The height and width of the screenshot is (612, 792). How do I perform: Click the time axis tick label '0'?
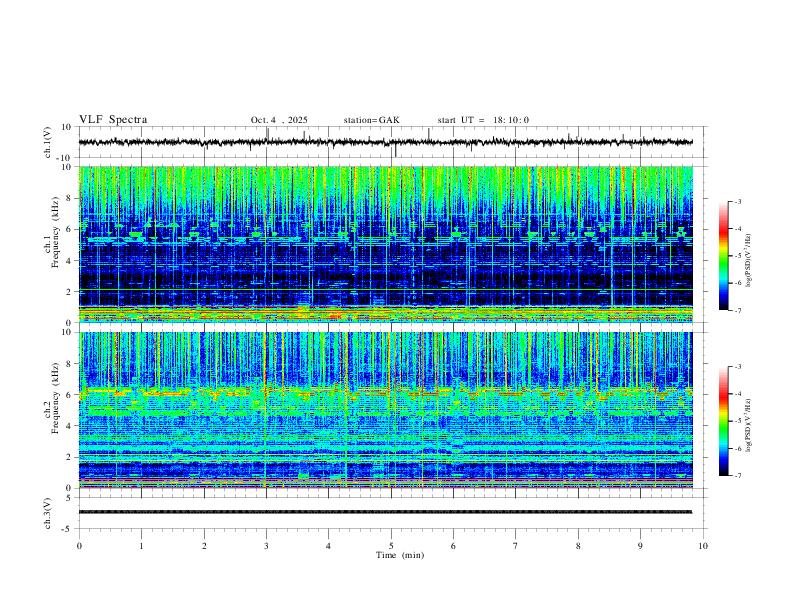tap(79, 546)
